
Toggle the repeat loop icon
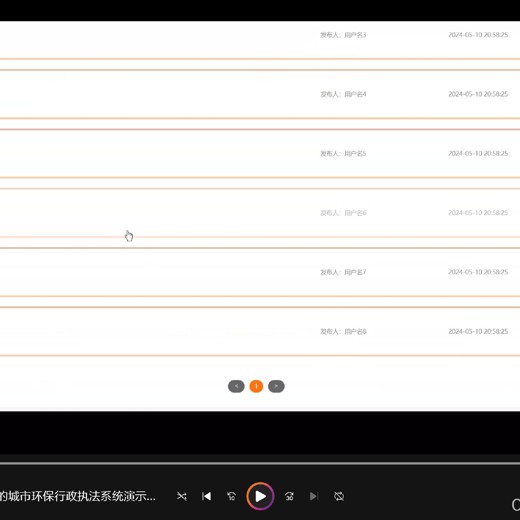[339, 496]
